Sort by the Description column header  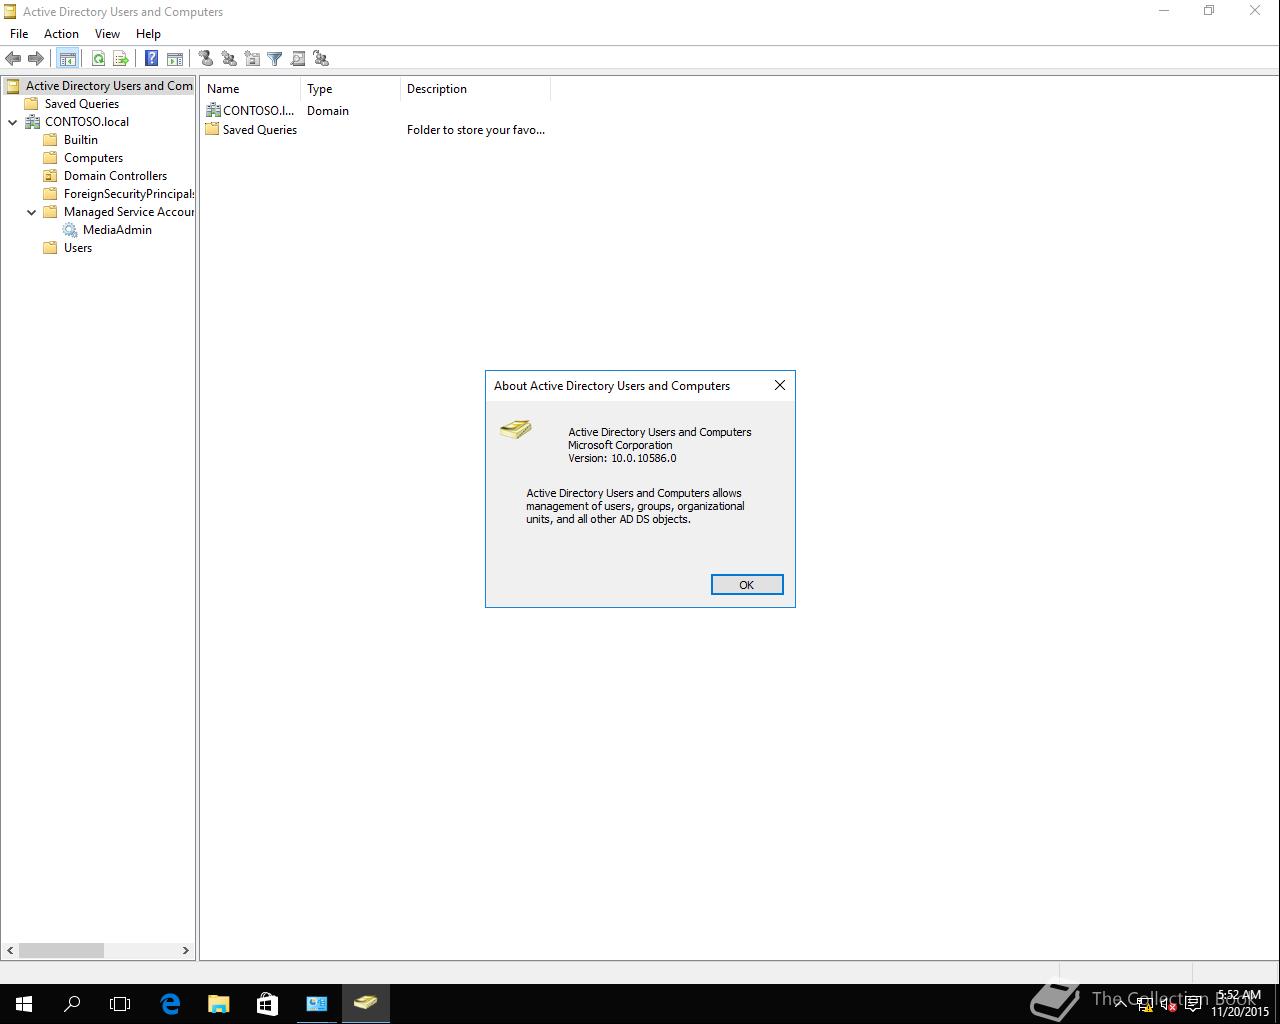tap(476, 89)
